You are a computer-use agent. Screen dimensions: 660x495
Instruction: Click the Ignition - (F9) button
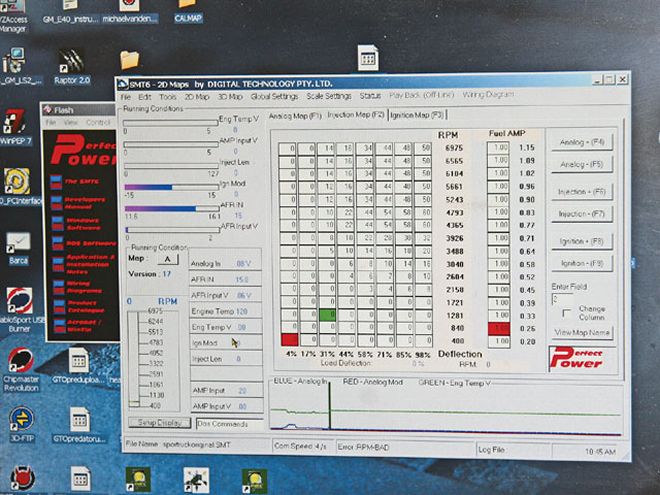[x=582, y=263]
